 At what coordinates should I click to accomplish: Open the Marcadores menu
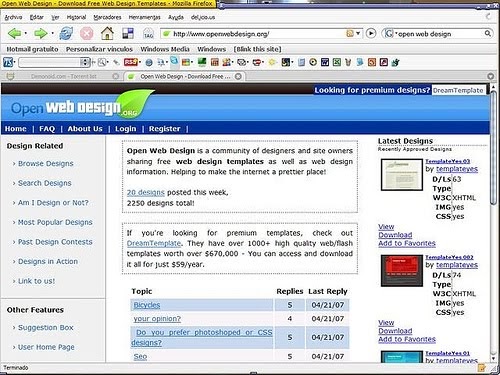coord(107,17)
